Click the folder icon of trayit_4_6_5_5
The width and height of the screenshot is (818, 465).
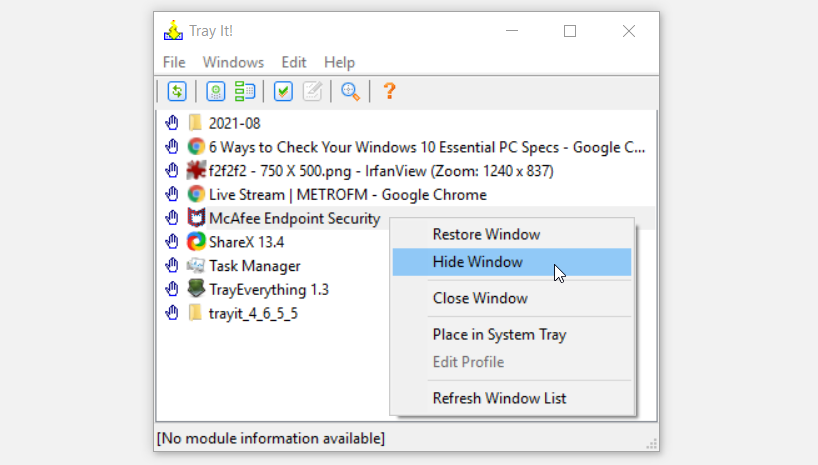click(x=195, y=313)
